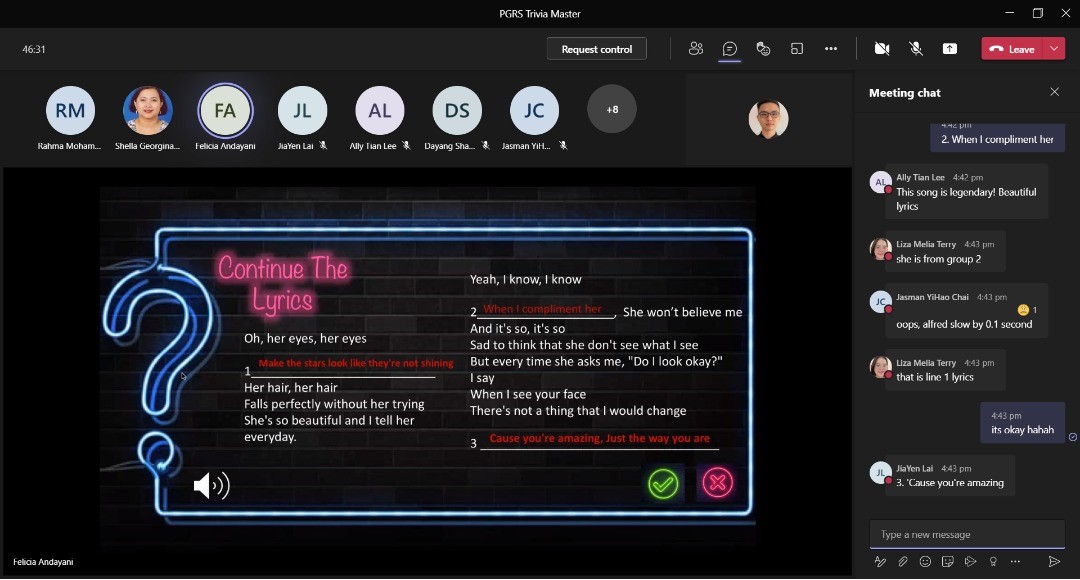
Task: Click the Request control button
Action: coord(596,49)
